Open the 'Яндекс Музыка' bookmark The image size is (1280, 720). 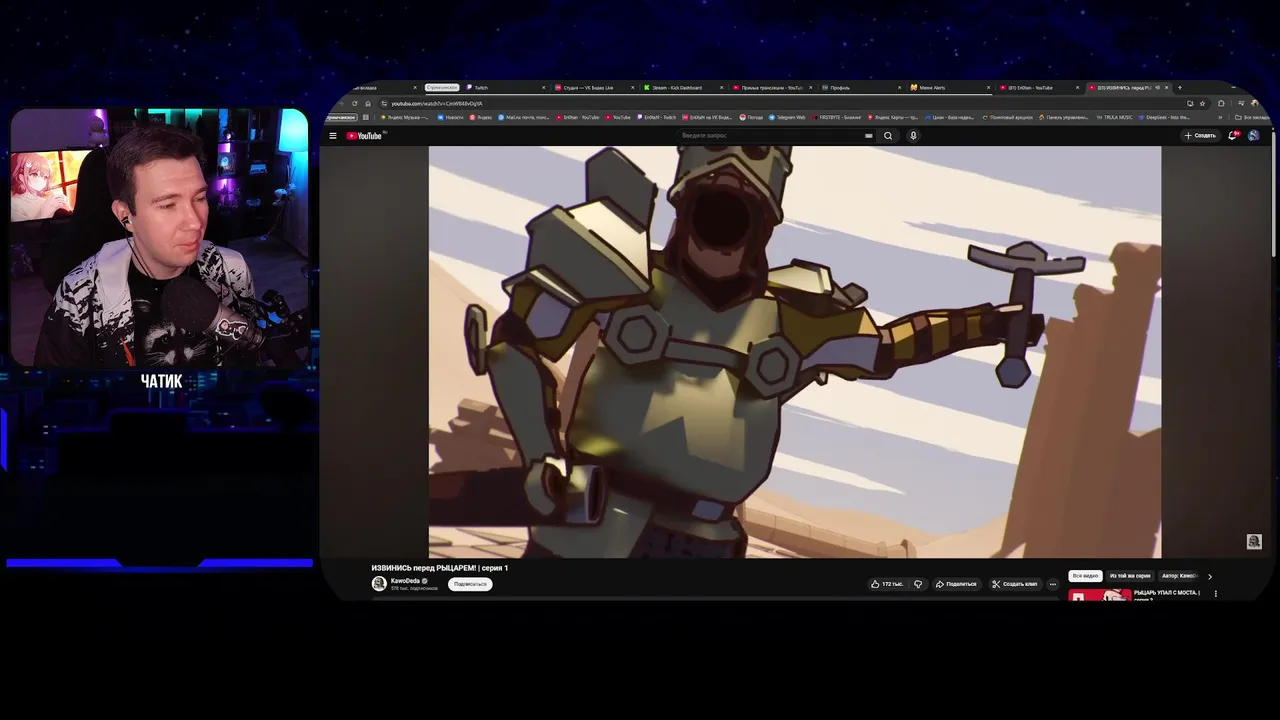click(x=406, y=117)
